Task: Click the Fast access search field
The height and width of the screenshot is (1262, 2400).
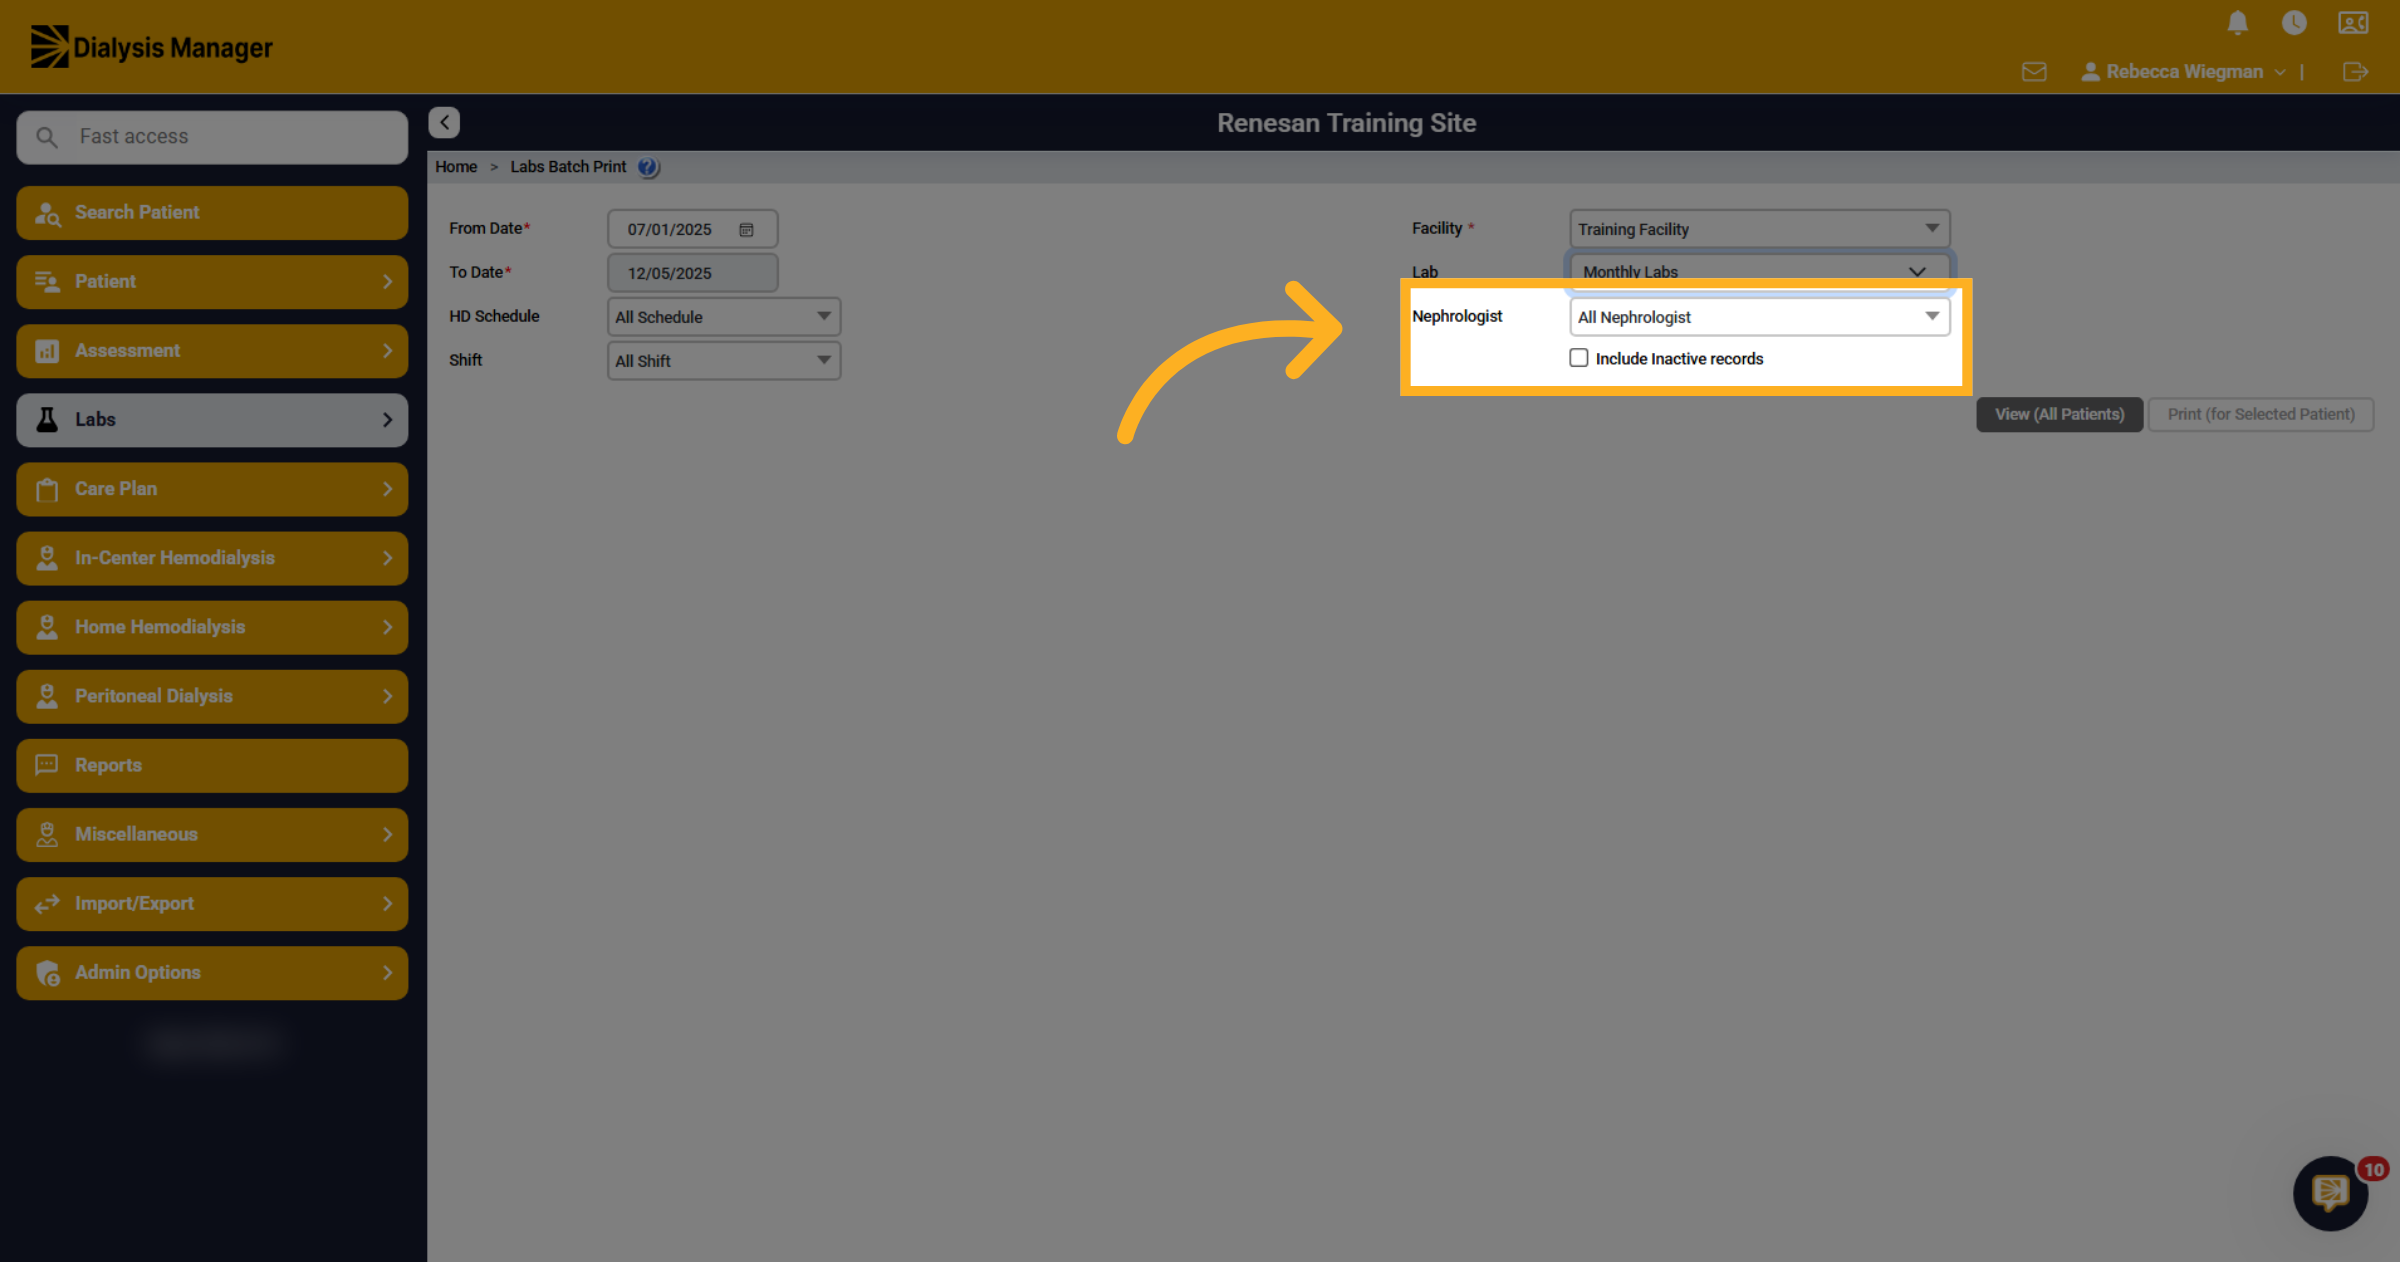Action: coord(212,137)
